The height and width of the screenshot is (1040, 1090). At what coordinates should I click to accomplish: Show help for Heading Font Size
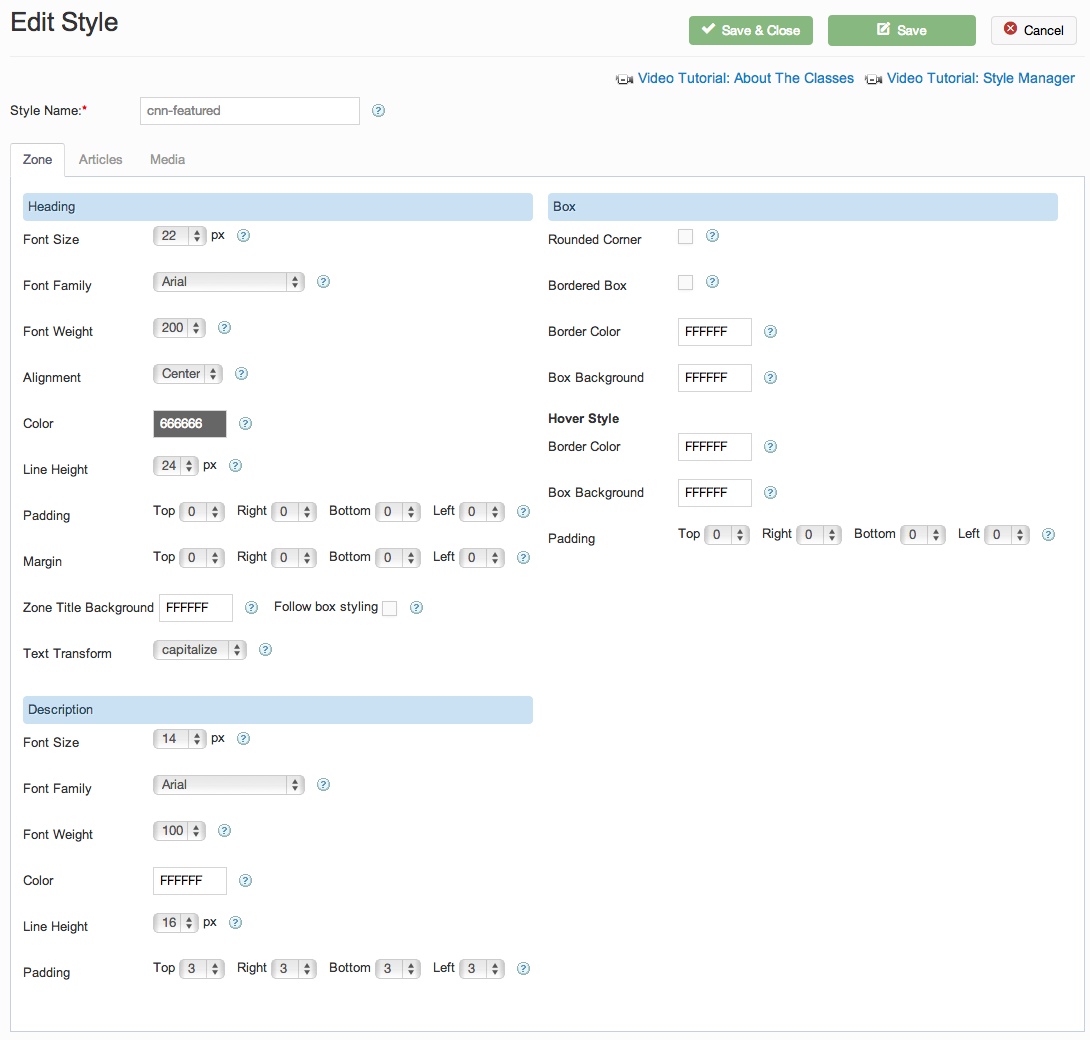[x=243, y=236]
